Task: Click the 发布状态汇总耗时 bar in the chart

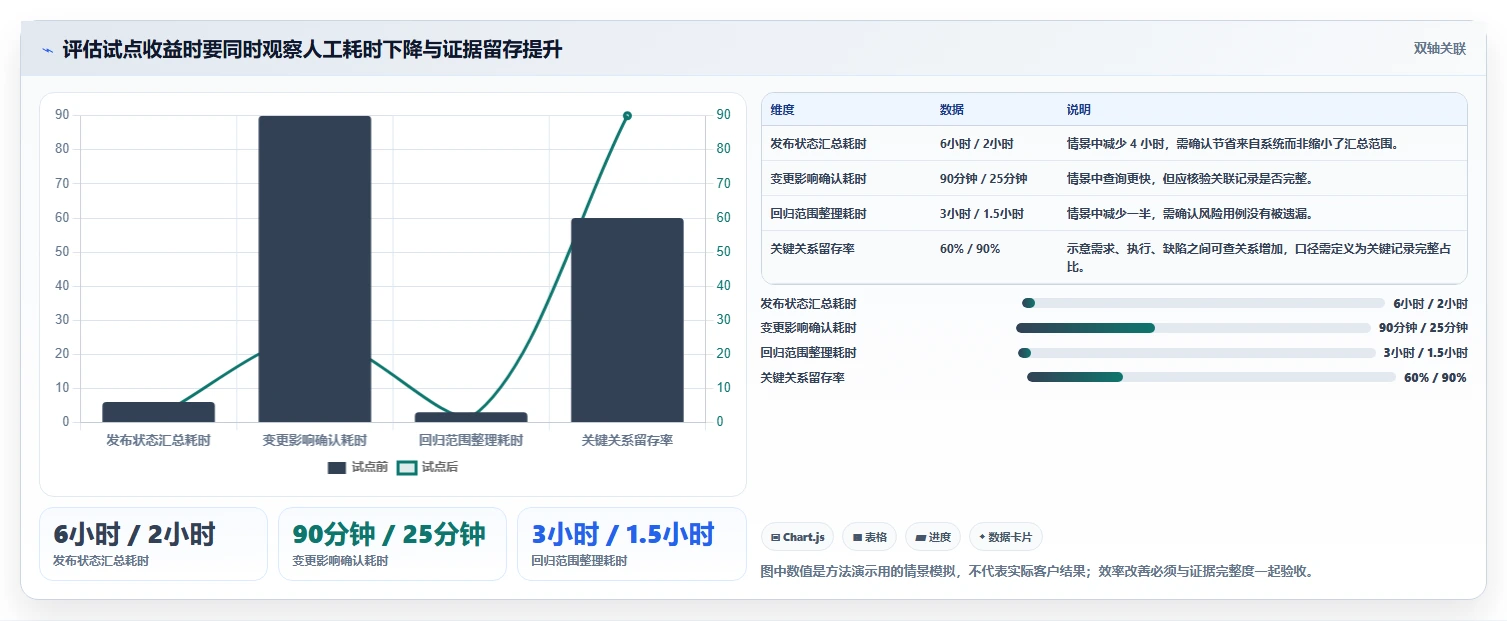Action: 158,412
